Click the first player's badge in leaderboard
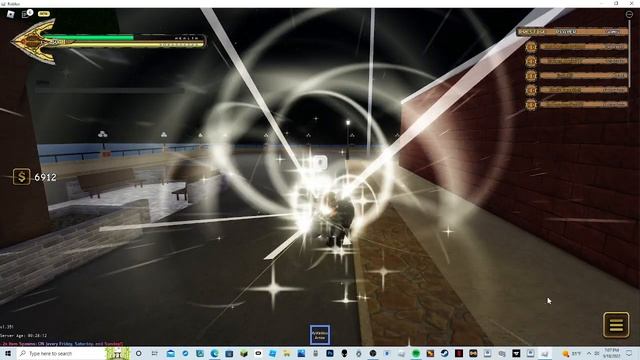640x360 pixels. [x=531, y=47]
